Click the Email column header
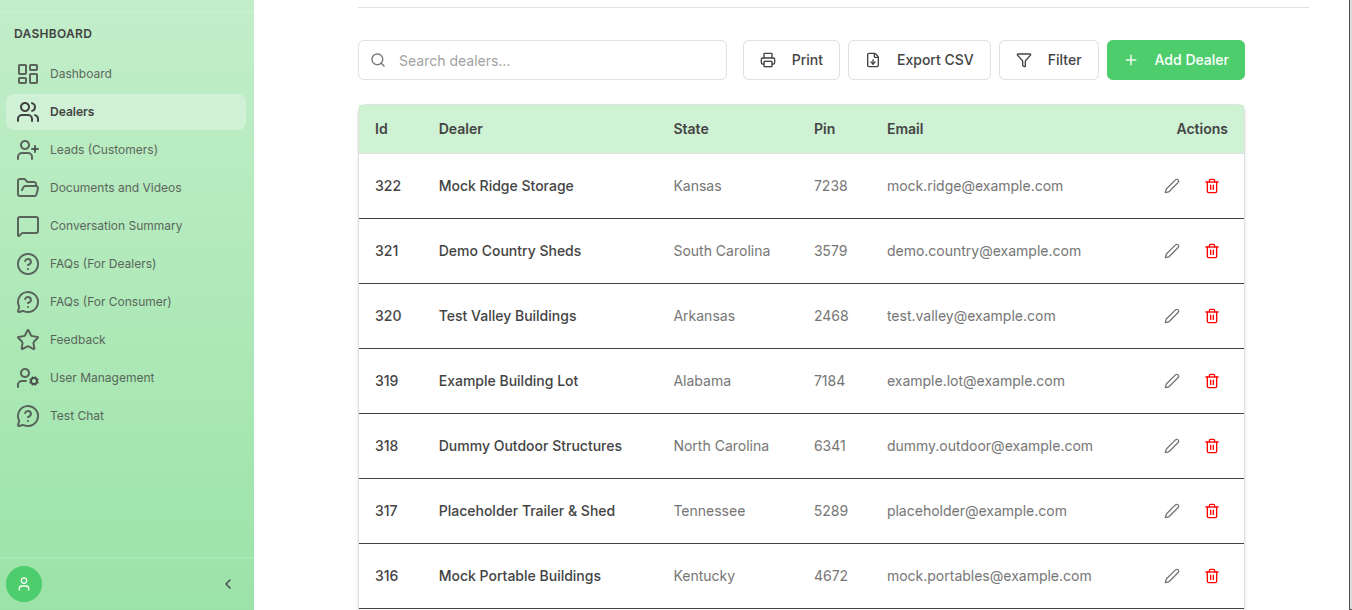Screen dimensions: 1352x610 [x=905, y=129]
